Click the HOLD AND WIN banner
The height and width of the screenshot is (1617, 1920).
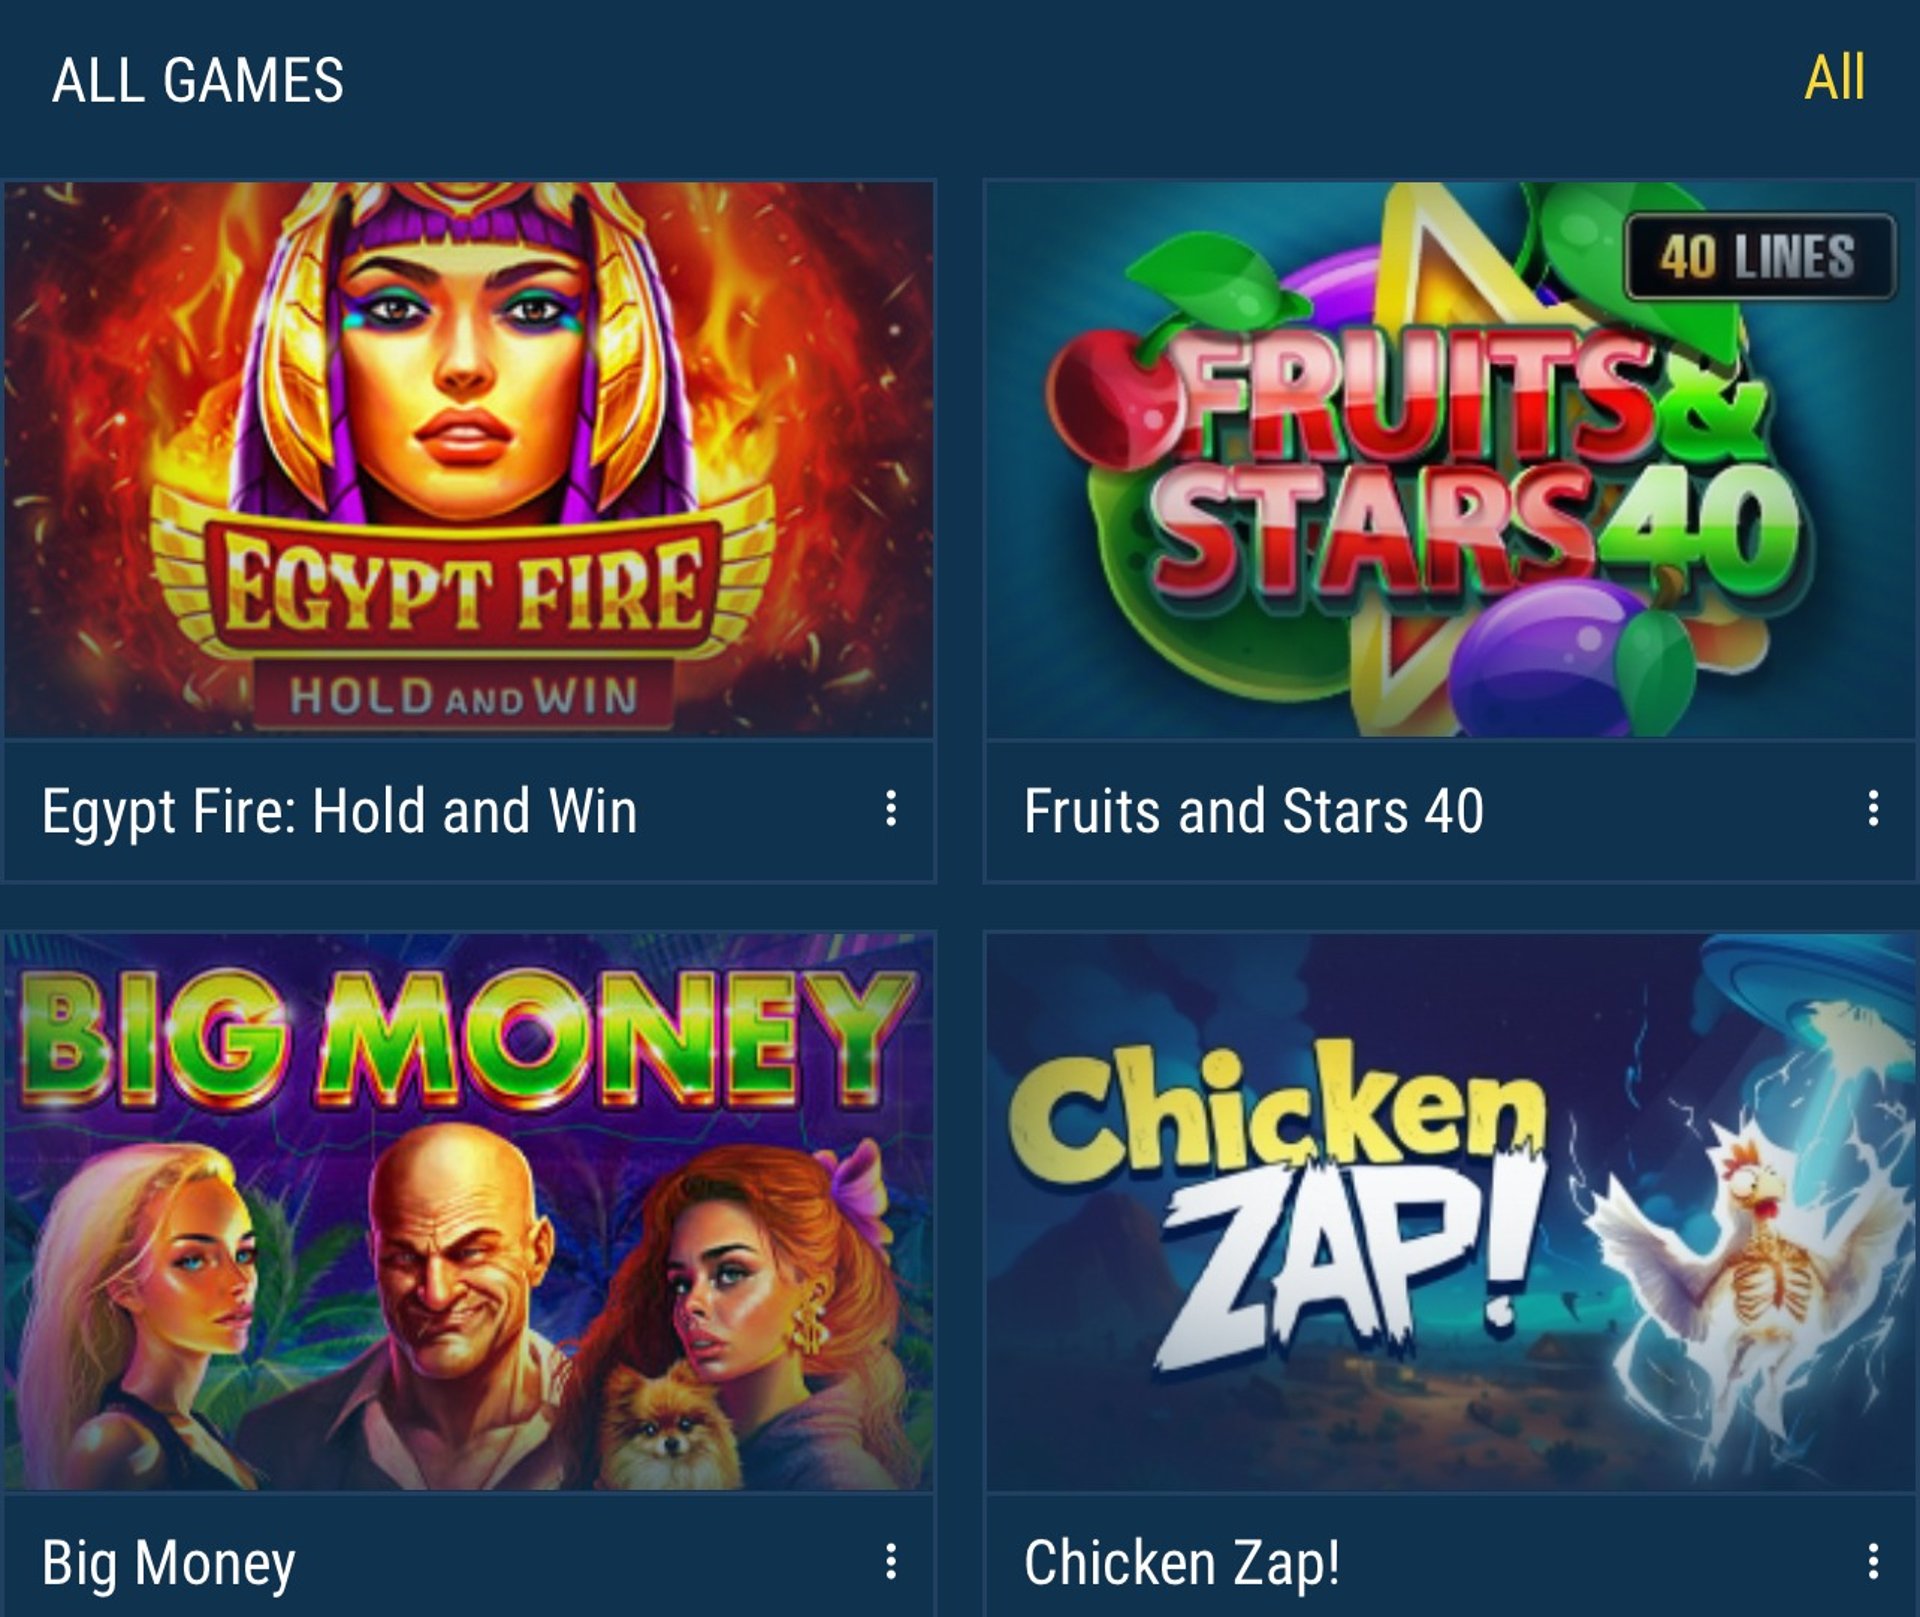pyautogui.click(x=463, y=695)
